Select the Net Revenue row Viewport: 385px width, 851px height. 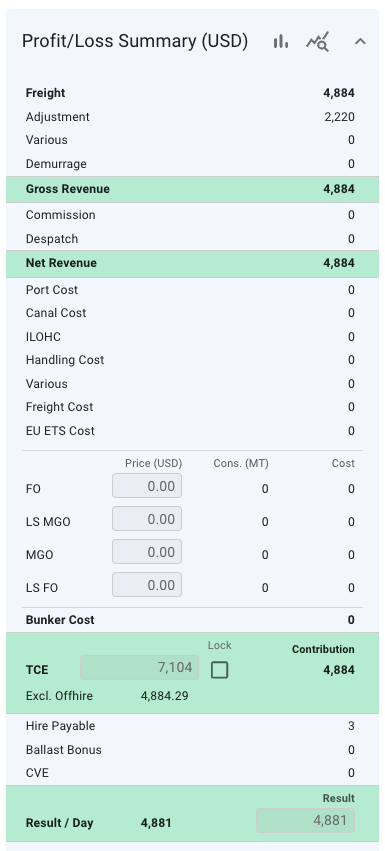pos(192,264)
